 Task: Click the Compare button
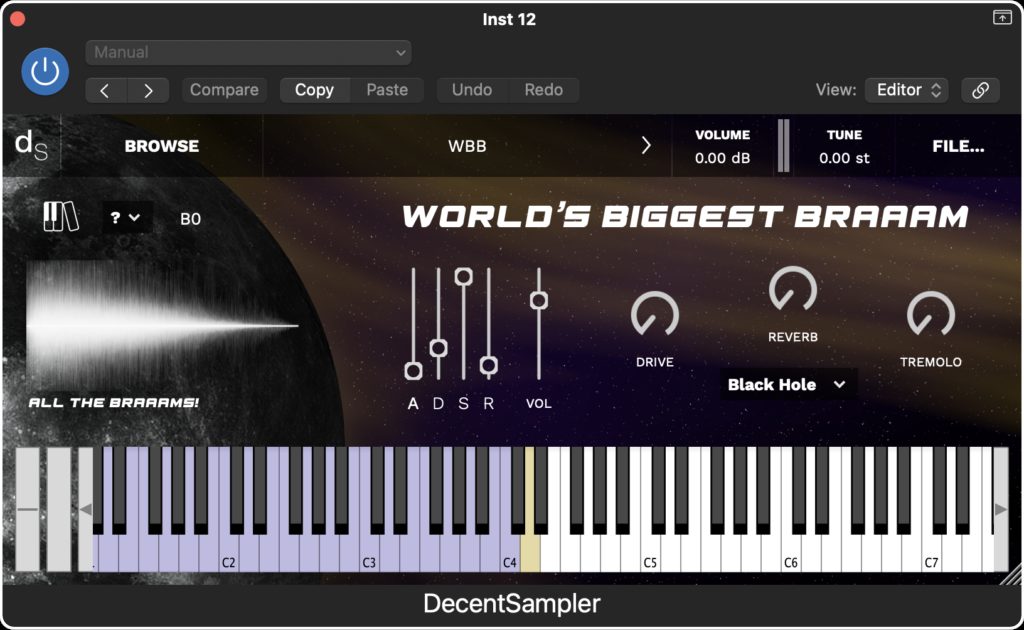[224, 90]
